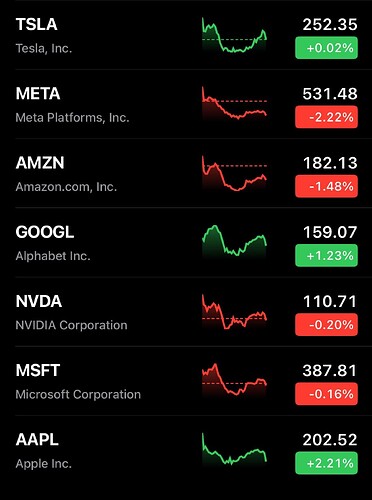Toggle AAPL +2.21% change badge
The height and width of the screenshot is (500, 372).
tap(326, 463)
